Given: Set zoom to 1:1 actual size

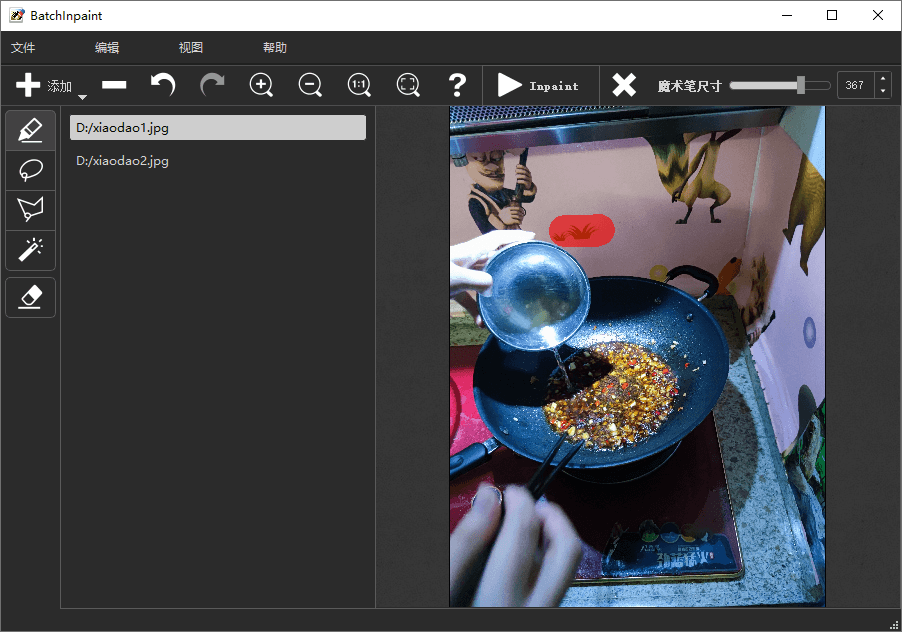Looking at the screenshot, I should 359,85.
